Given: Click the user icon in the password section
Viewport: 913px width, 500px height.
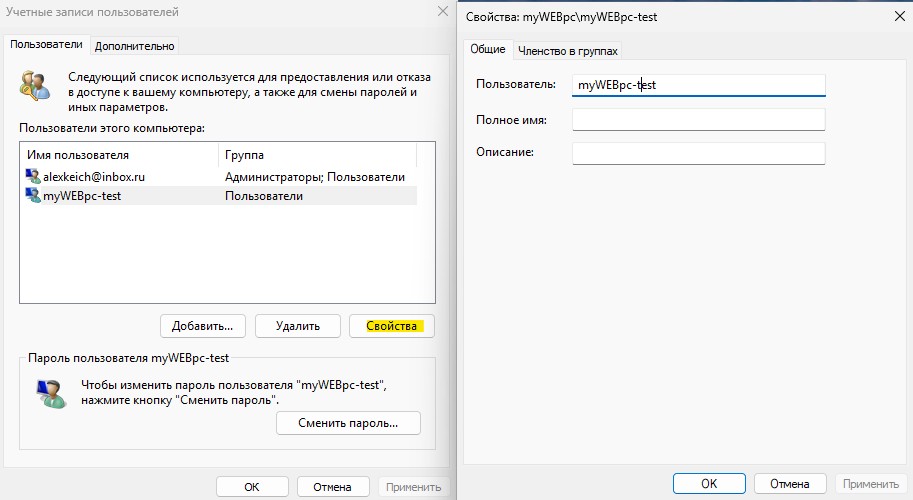Looking at the screenshot, I should tap(51, 393).
